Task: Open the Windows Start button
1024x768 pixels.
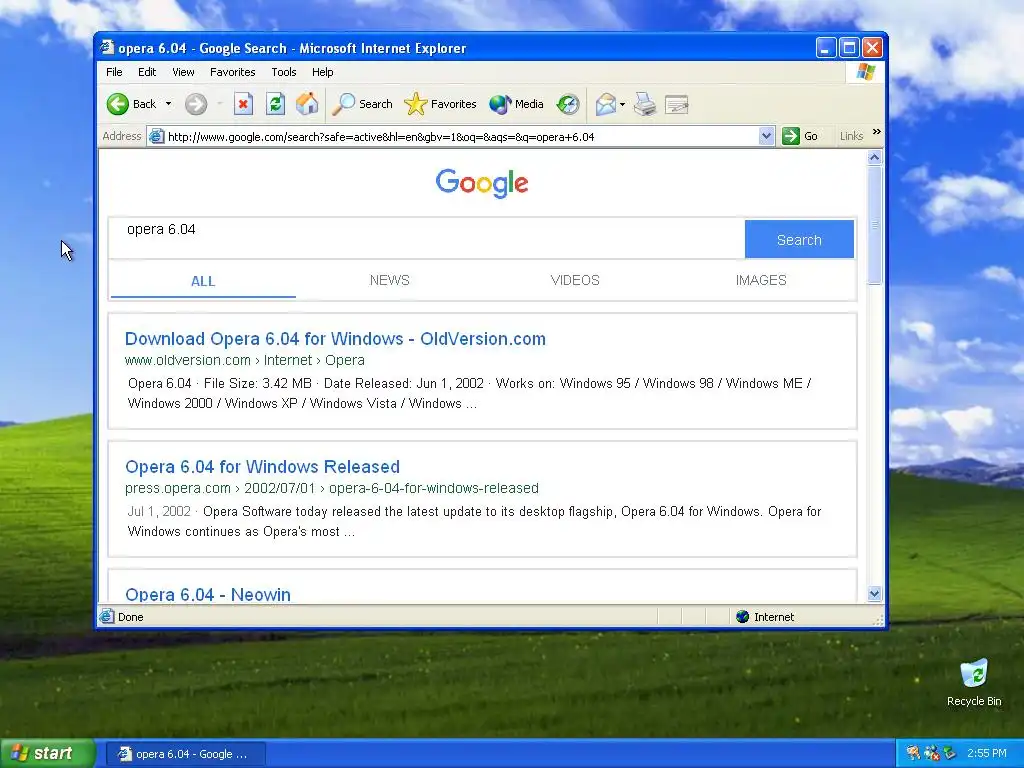Action: (48, 753)
